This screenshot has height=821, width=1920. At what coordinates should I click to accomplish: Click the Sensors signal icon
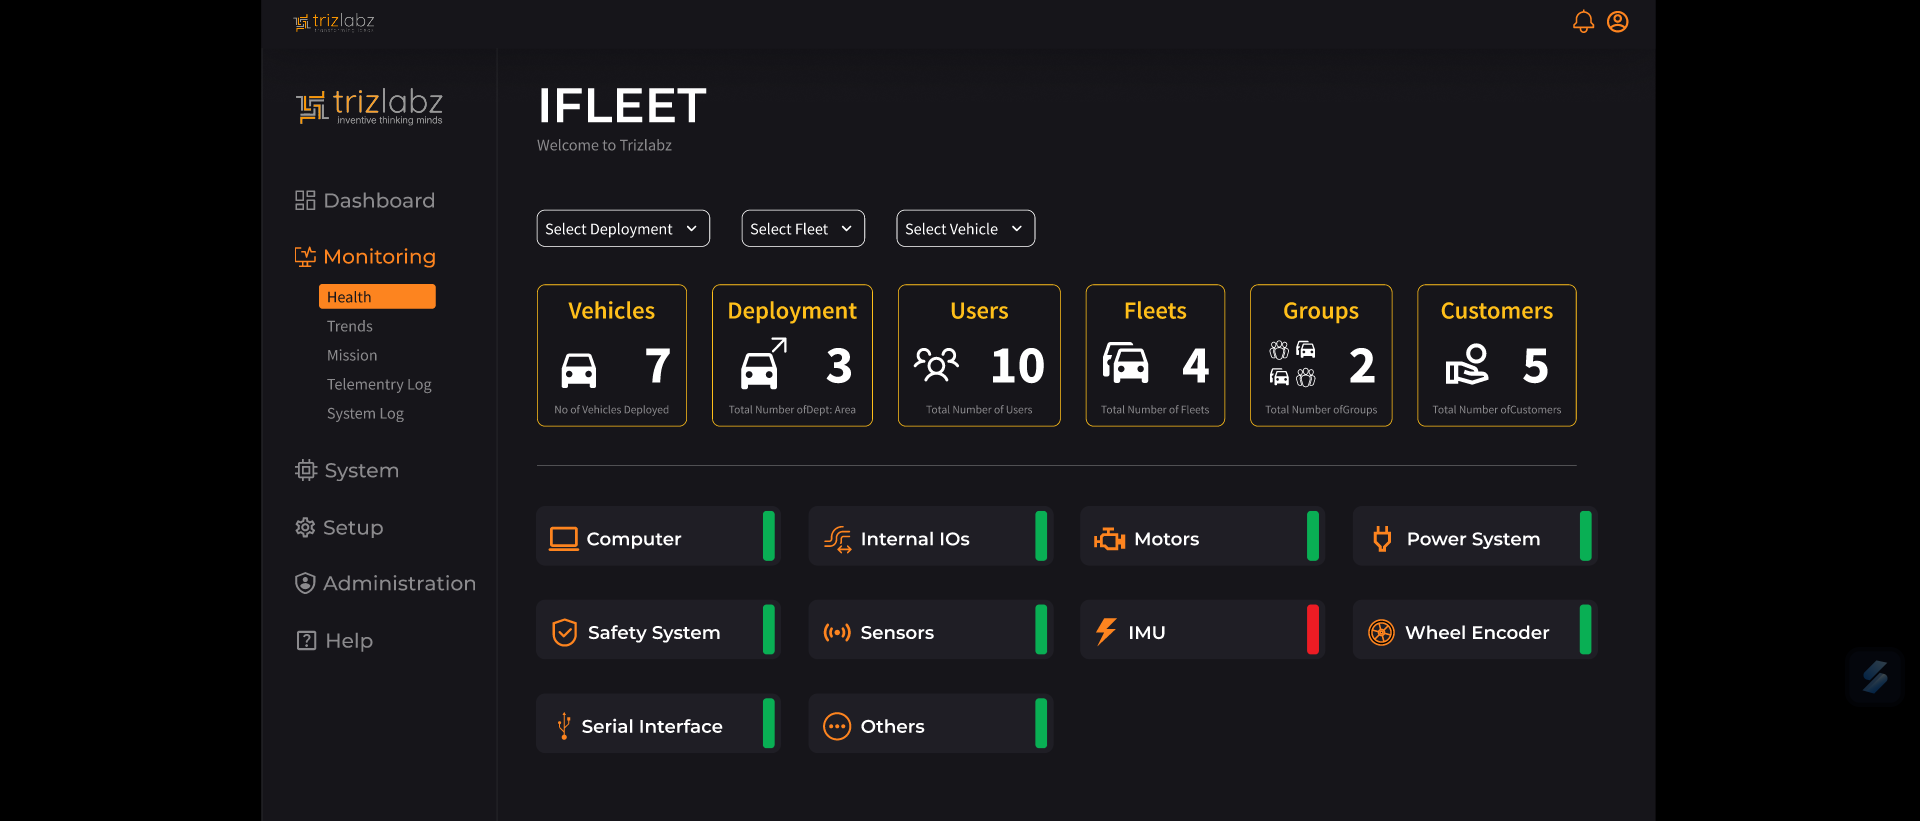point(836,632)
